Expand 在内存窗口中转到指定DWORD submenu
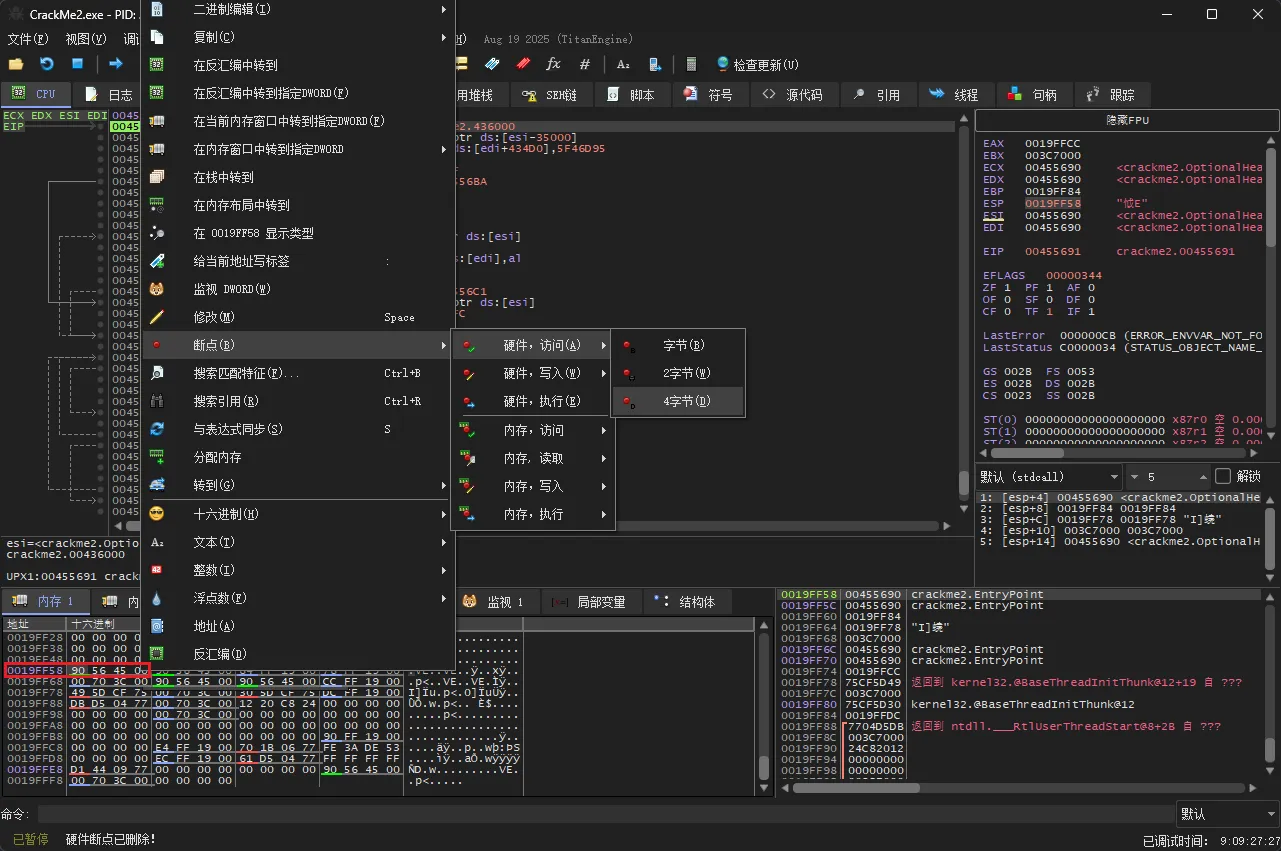The image size is (1281, 851). 298,149
